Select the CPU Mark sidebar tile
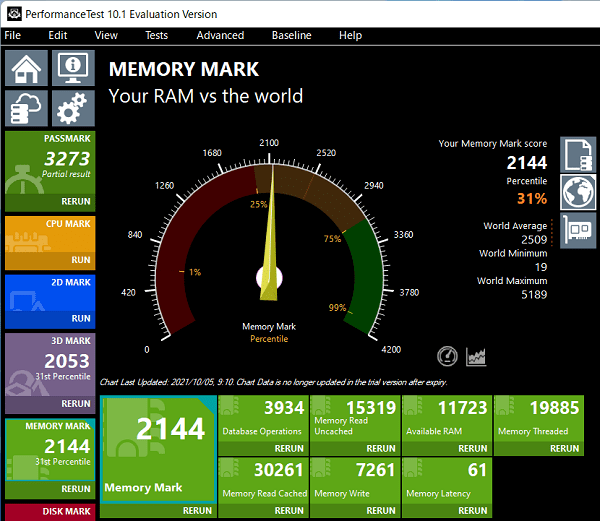This screenshot has height=521, width=600. (50, 234)
